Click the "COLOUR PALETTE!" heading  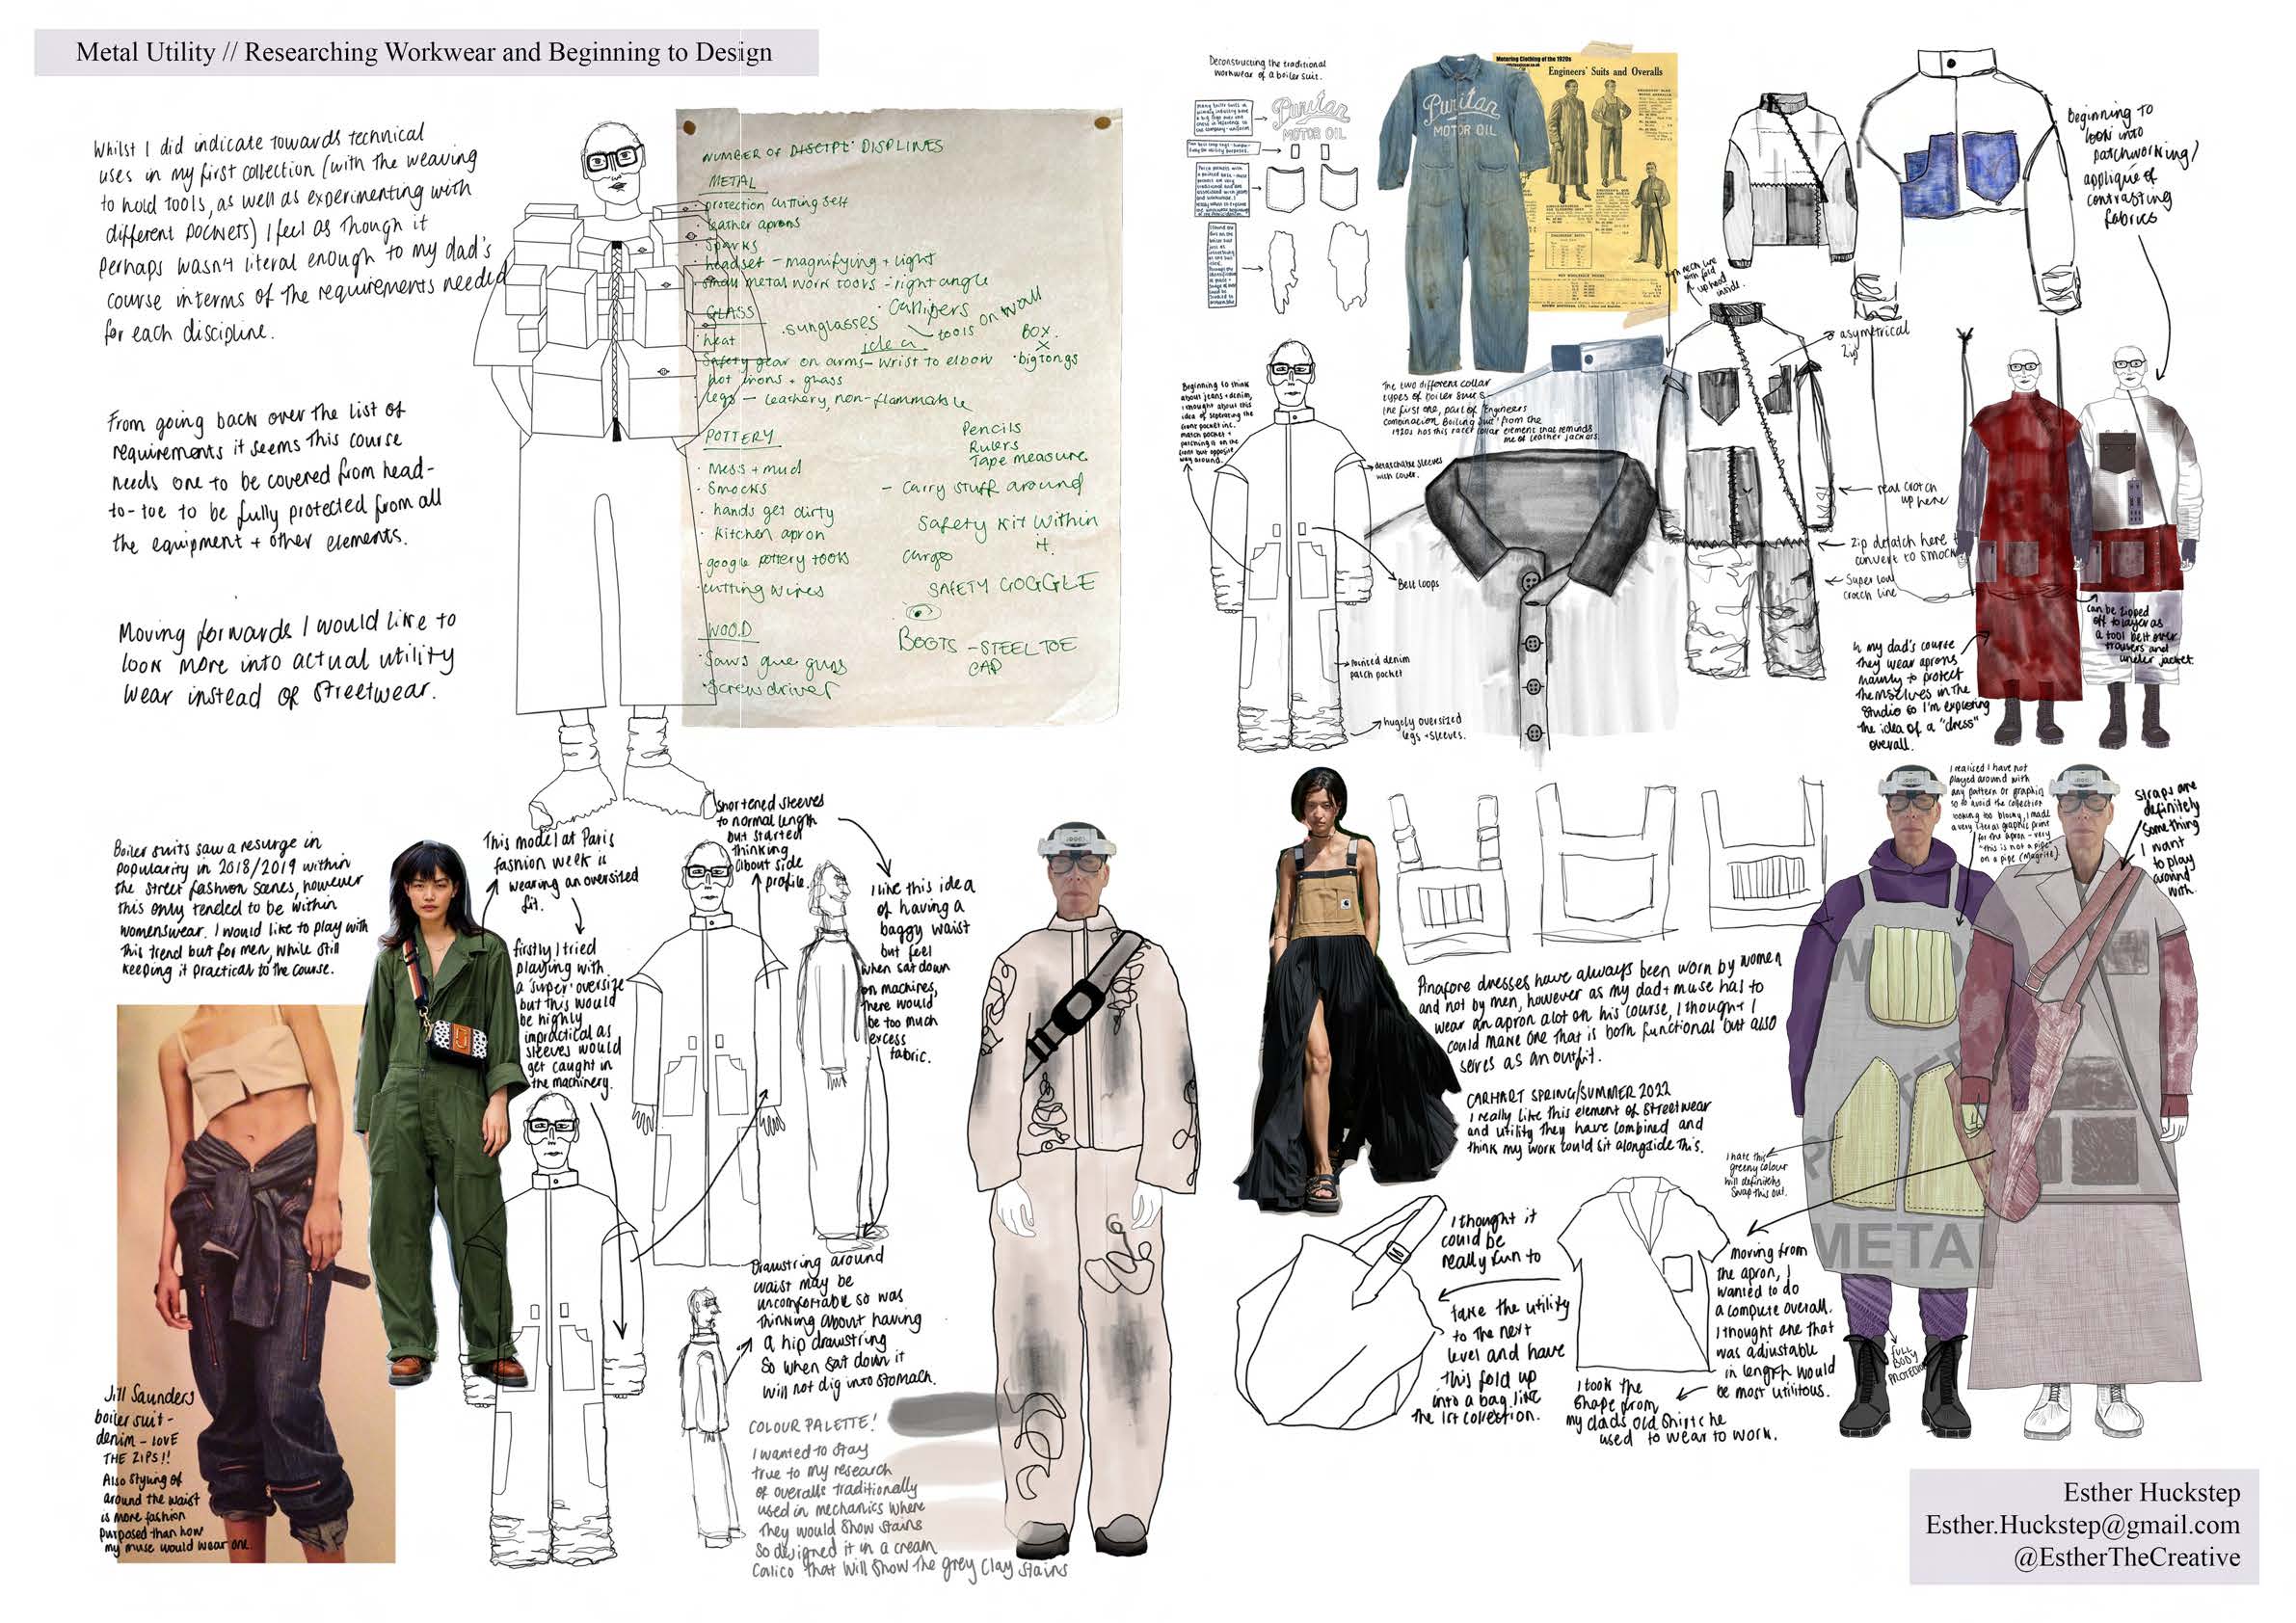coord(813,1424)
